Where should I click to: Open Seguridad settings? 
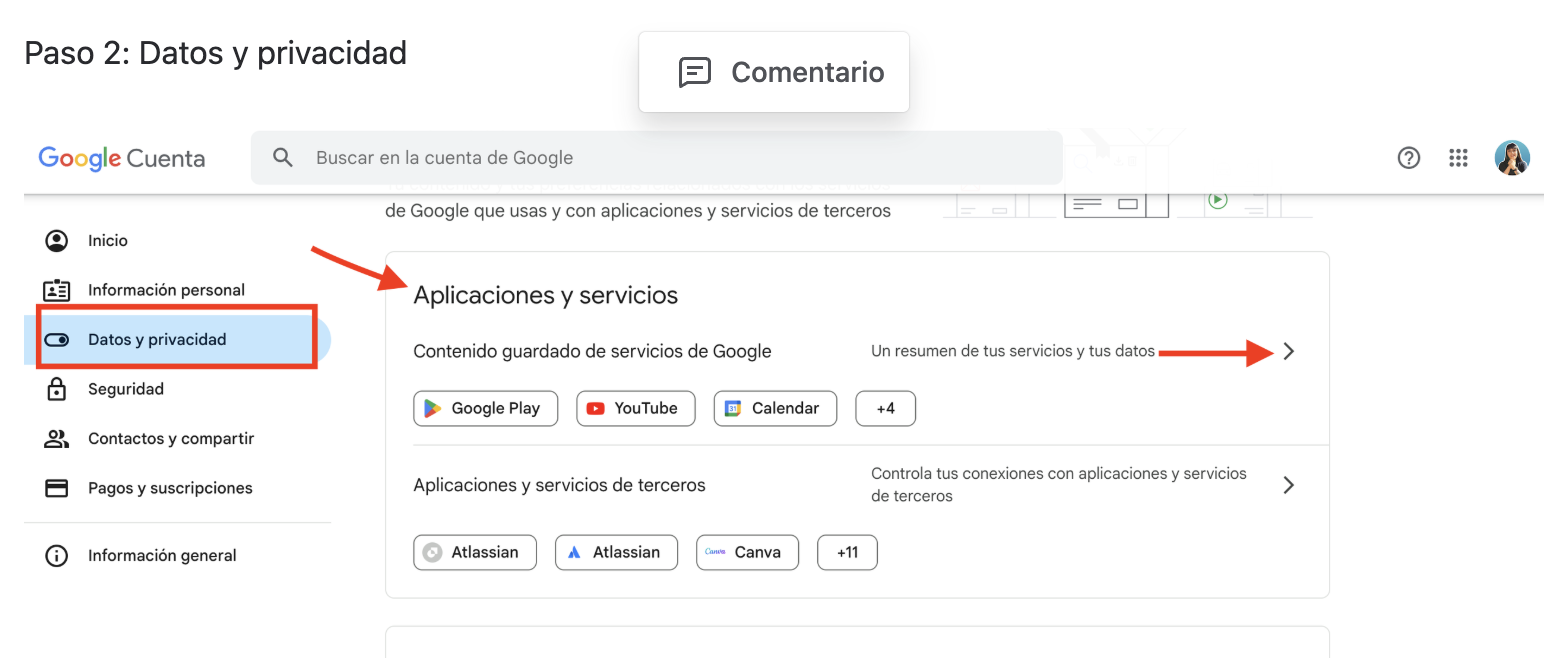(126, 389)
